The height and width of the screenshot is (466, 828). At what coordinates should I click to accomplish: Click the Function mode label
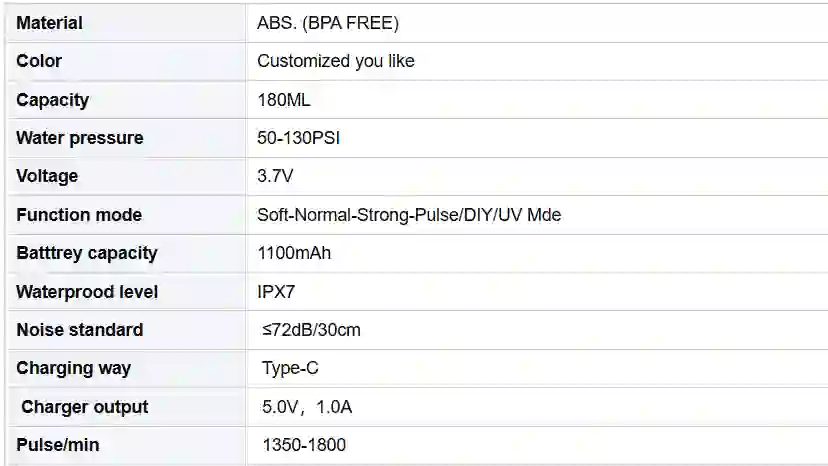pos(79,215)
